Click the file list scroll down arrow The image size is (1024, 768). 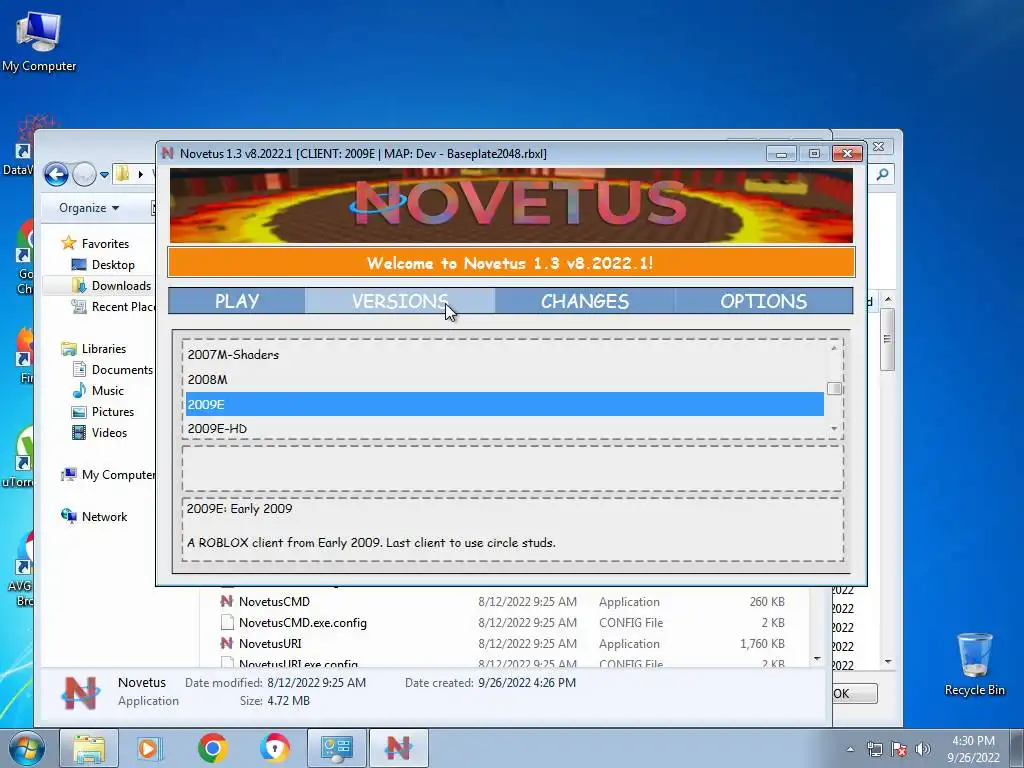817,659
